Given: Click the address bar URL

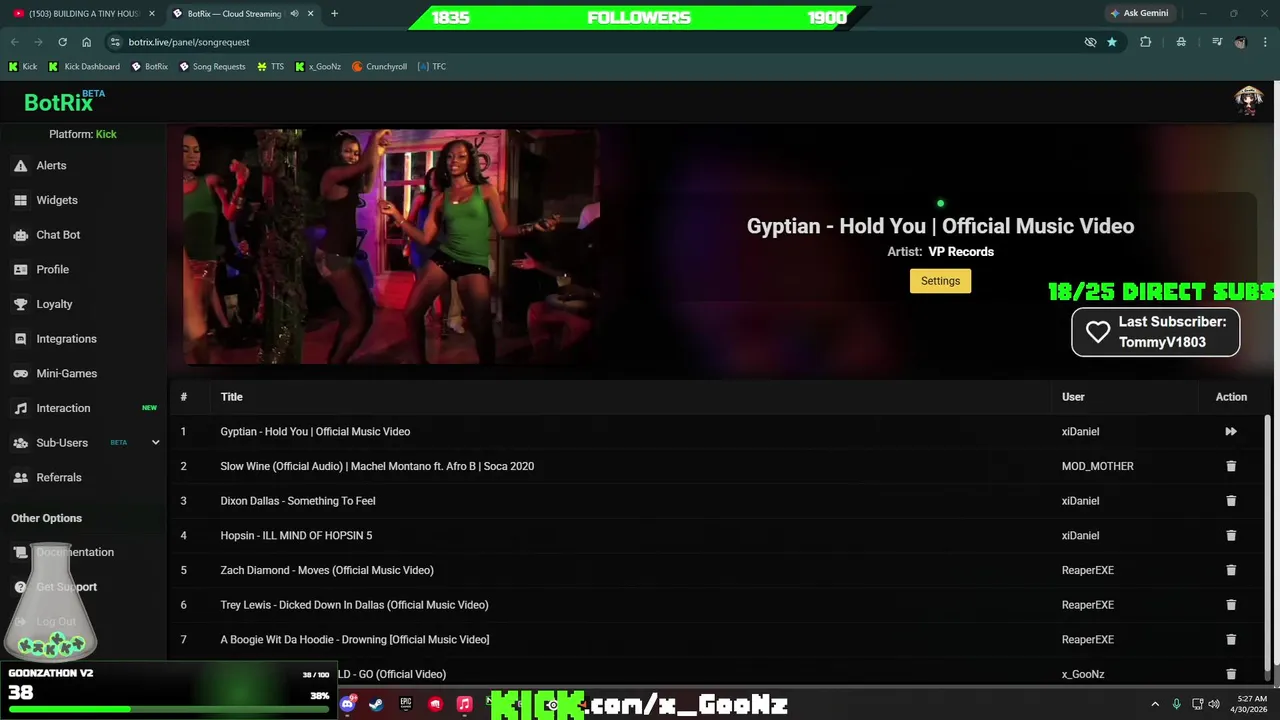Looking at the screenshot, I should point(189,42).
